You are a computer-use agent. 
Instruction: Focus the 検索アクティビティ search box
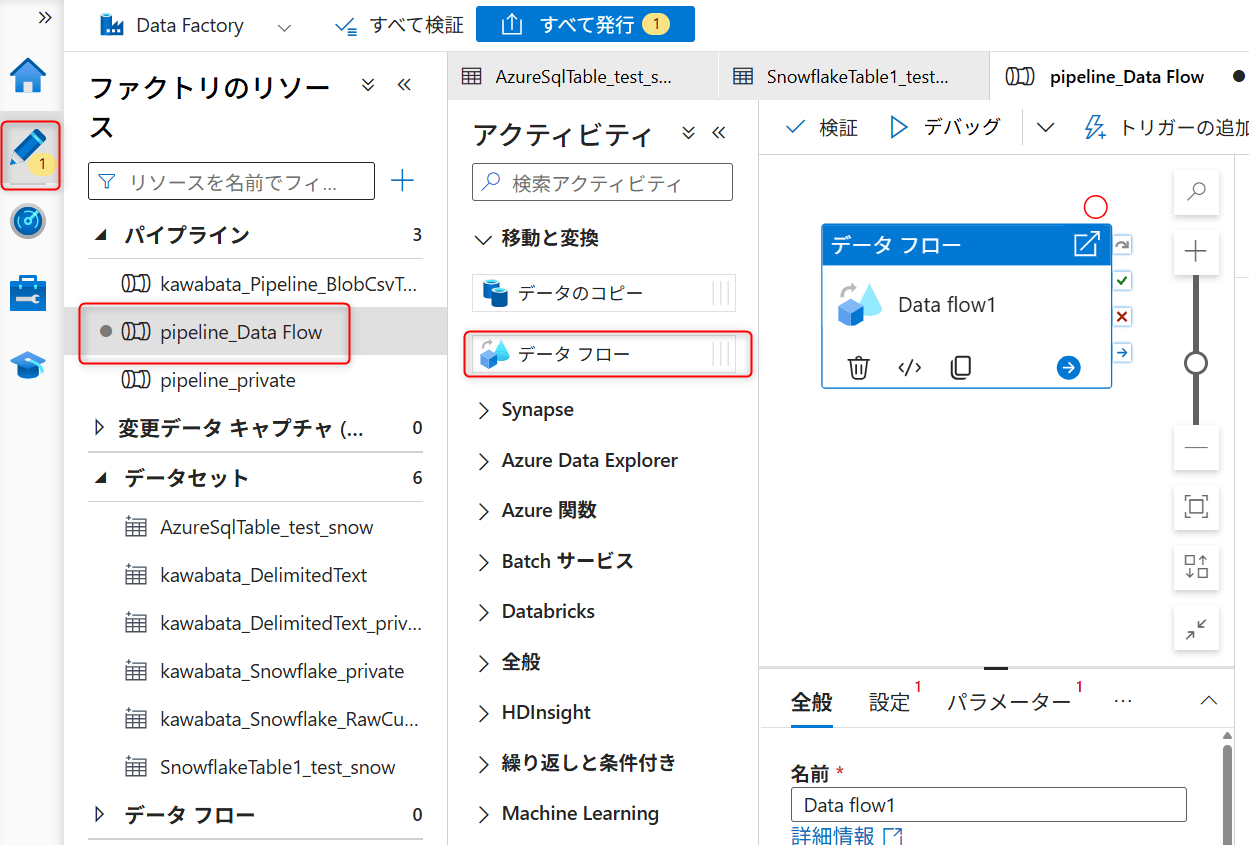(x=602, y=182)
